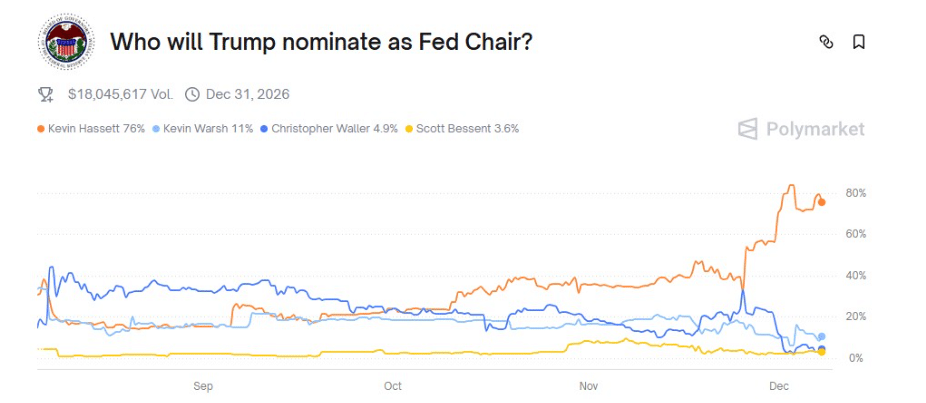Click the Nov label on time axis
The height and width of the screenshot is (403, 926).
point(588,385)
